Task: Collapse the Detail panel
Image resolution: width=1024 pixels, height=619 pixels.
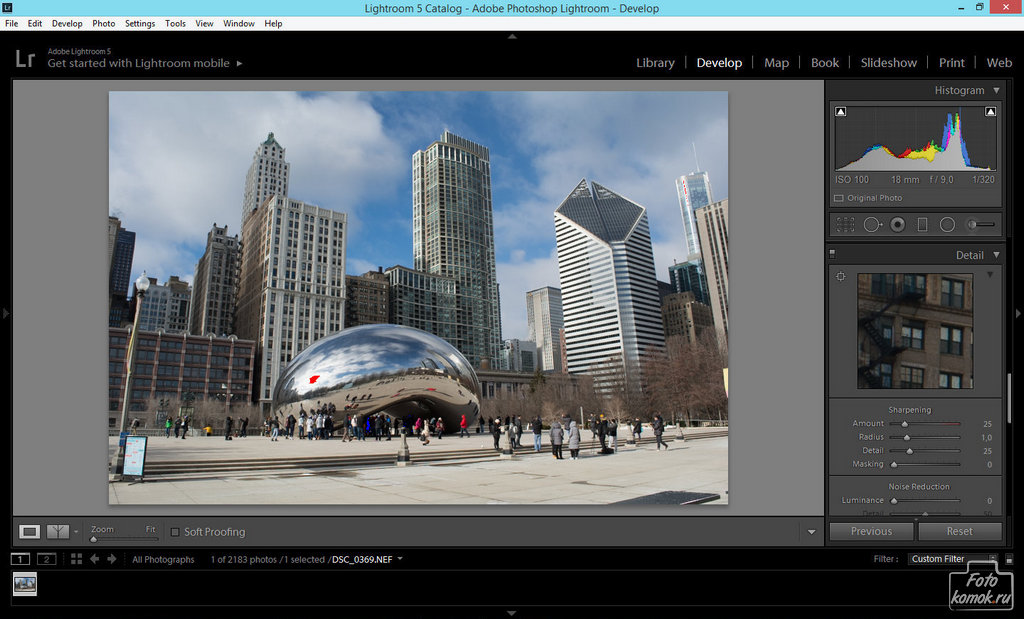Action: [x=997, y=255]
